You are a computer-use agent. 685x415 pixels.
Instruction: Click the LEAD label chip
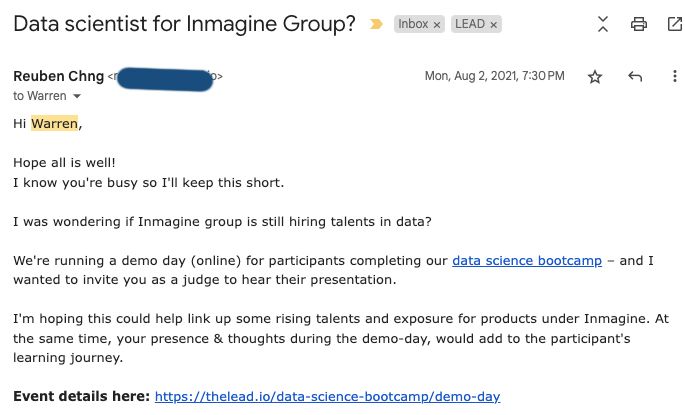[470, 24]
